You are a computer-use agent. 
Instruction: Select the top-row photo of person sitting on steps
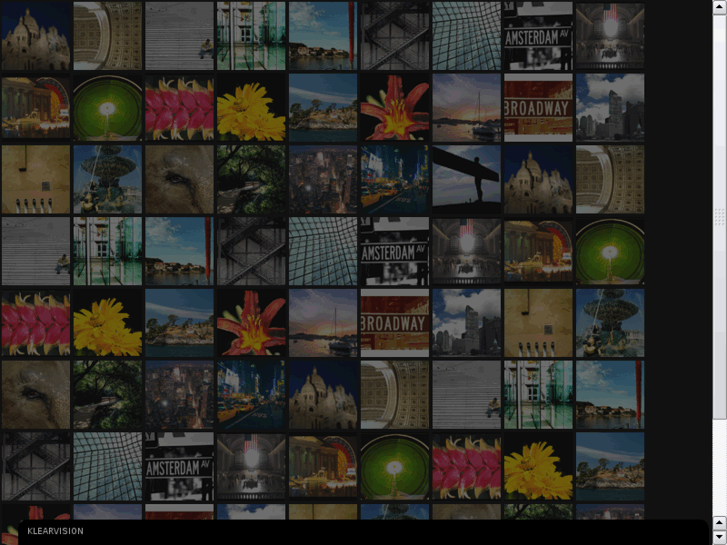[x=179, y=36]
